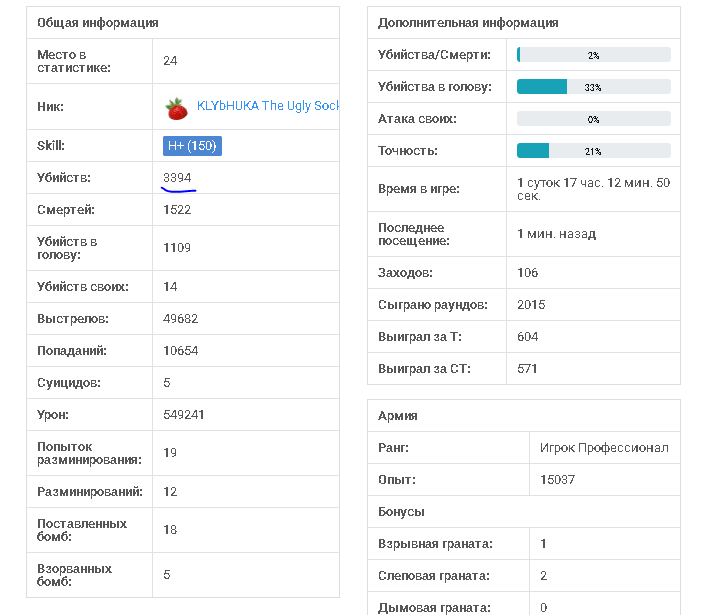
Task: Click the Общая информация panel header
Action: [98, 23]
